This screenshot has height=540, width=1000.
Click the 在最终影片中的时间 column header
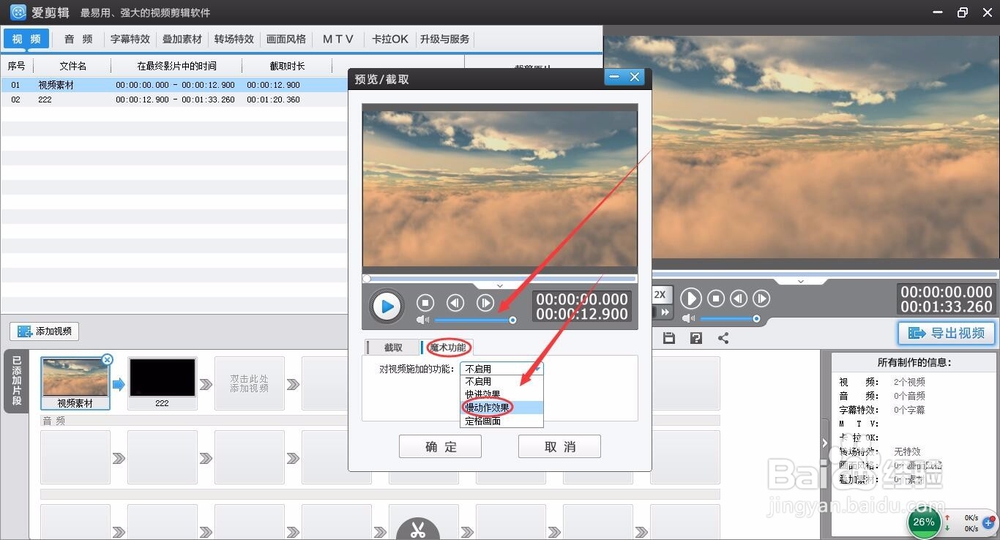[x=177, y=66]
